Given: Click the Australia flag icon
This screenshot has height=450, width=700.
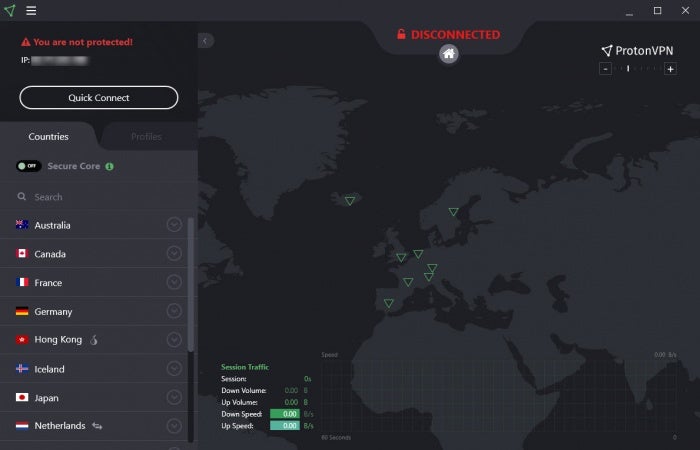Looking at the screenshot, I should [x=22, y=225].
